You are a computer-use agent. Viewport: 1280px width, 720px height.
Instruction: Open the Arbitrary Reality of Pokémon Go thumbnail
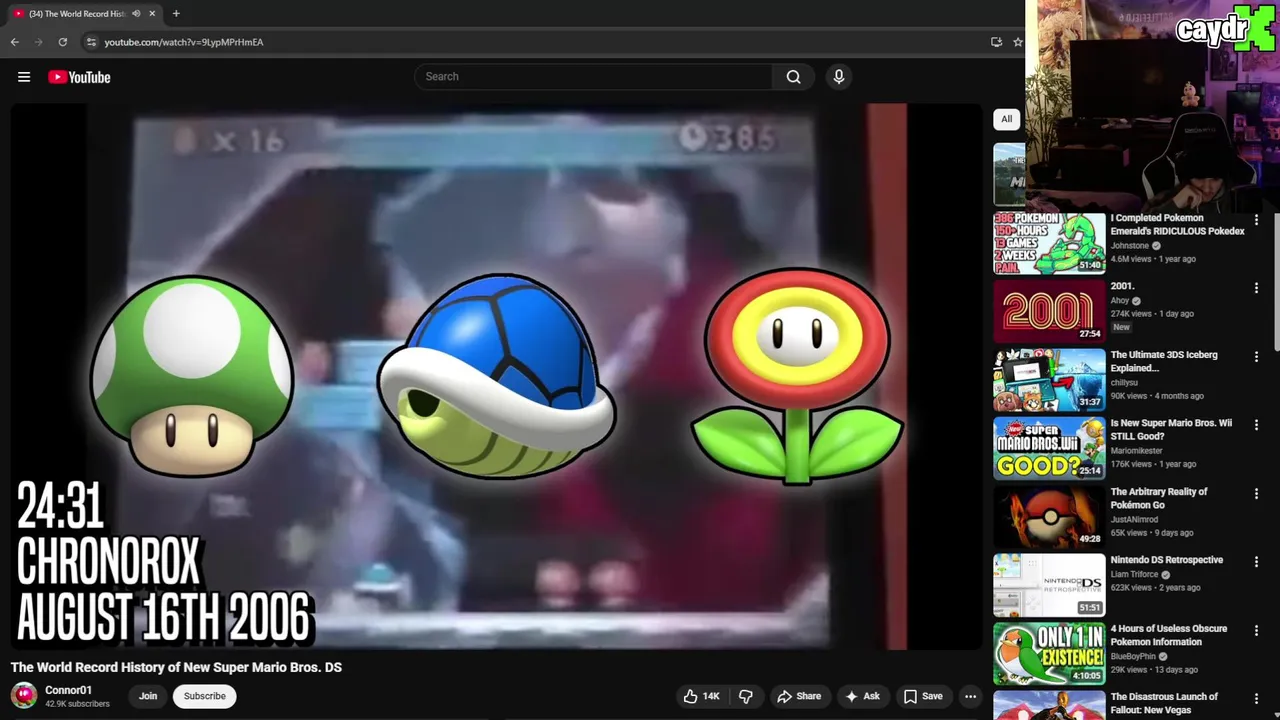(1049, 517)
